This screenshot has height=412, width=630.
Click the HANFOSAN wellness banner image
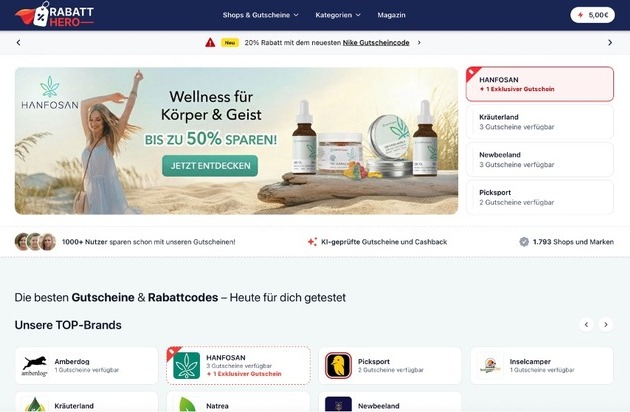(236, 141)
